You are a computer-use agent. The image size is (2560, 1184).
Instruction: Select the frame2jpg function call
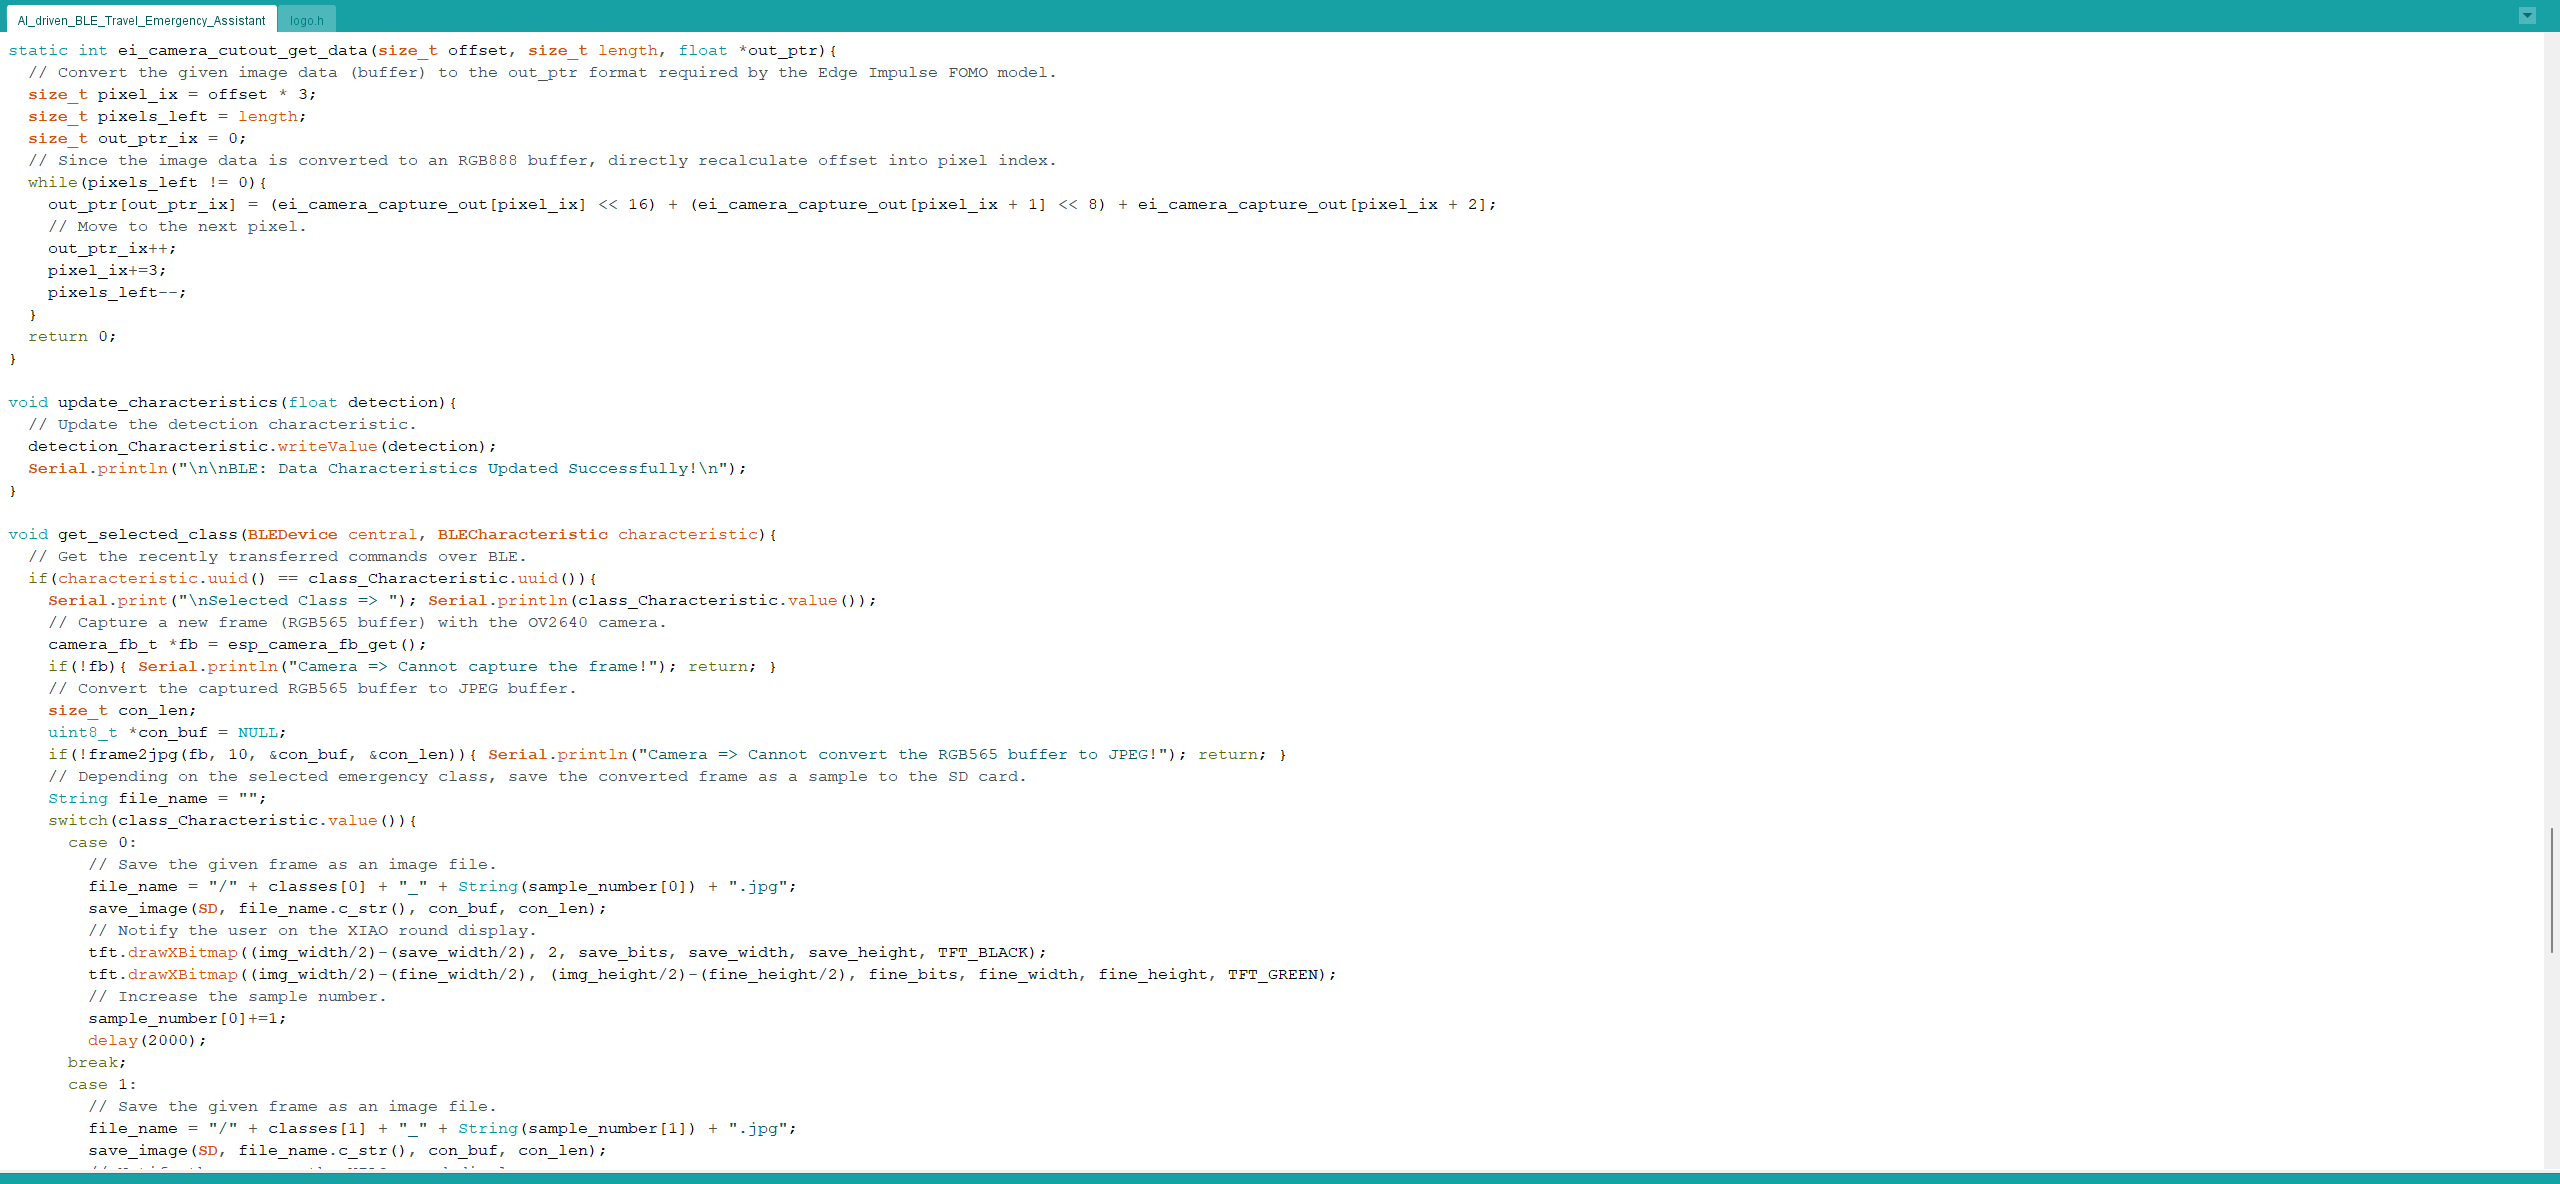133,754
